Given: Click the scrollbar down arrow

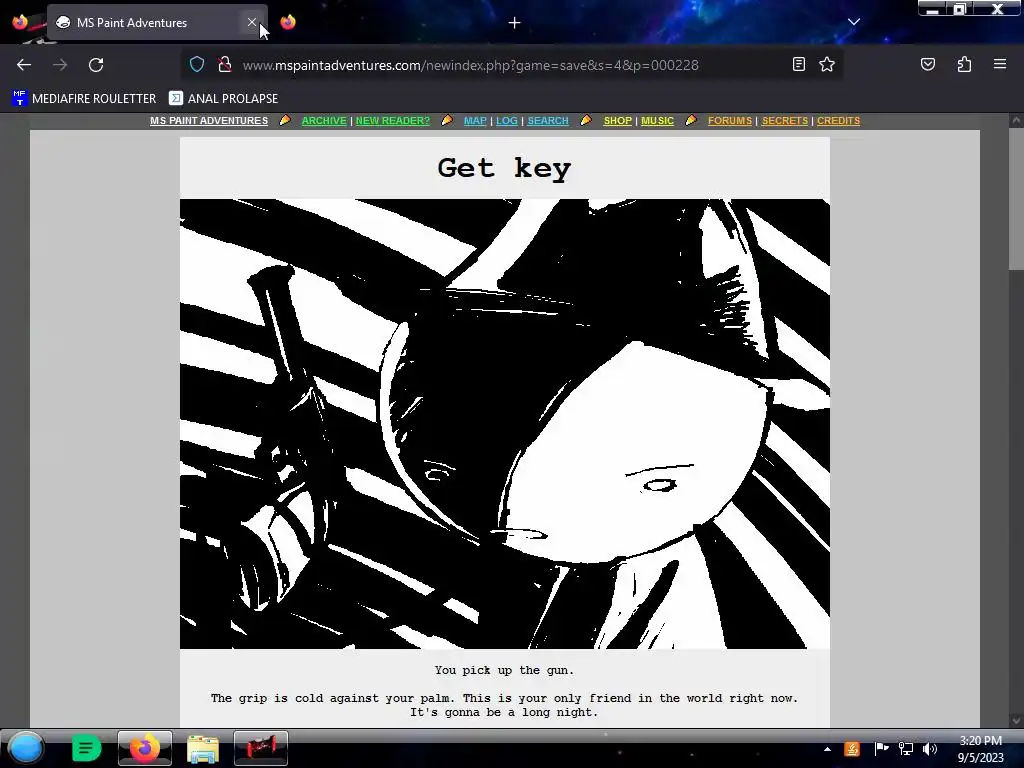Looking at the screenshot, I should [1016, 721].
